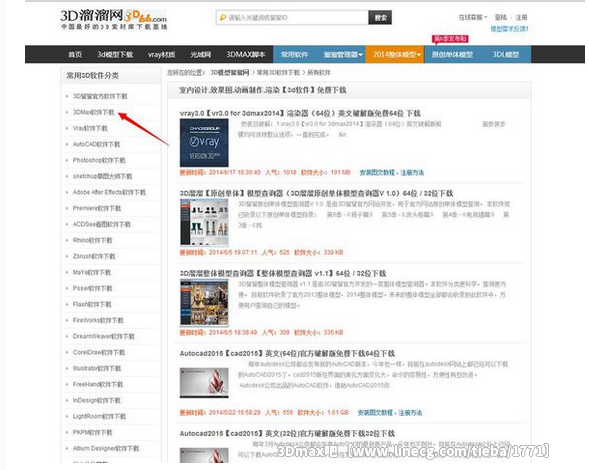
Task: Open InDesign软件下载 in the sidebar
Action: [x=97, y=400]
